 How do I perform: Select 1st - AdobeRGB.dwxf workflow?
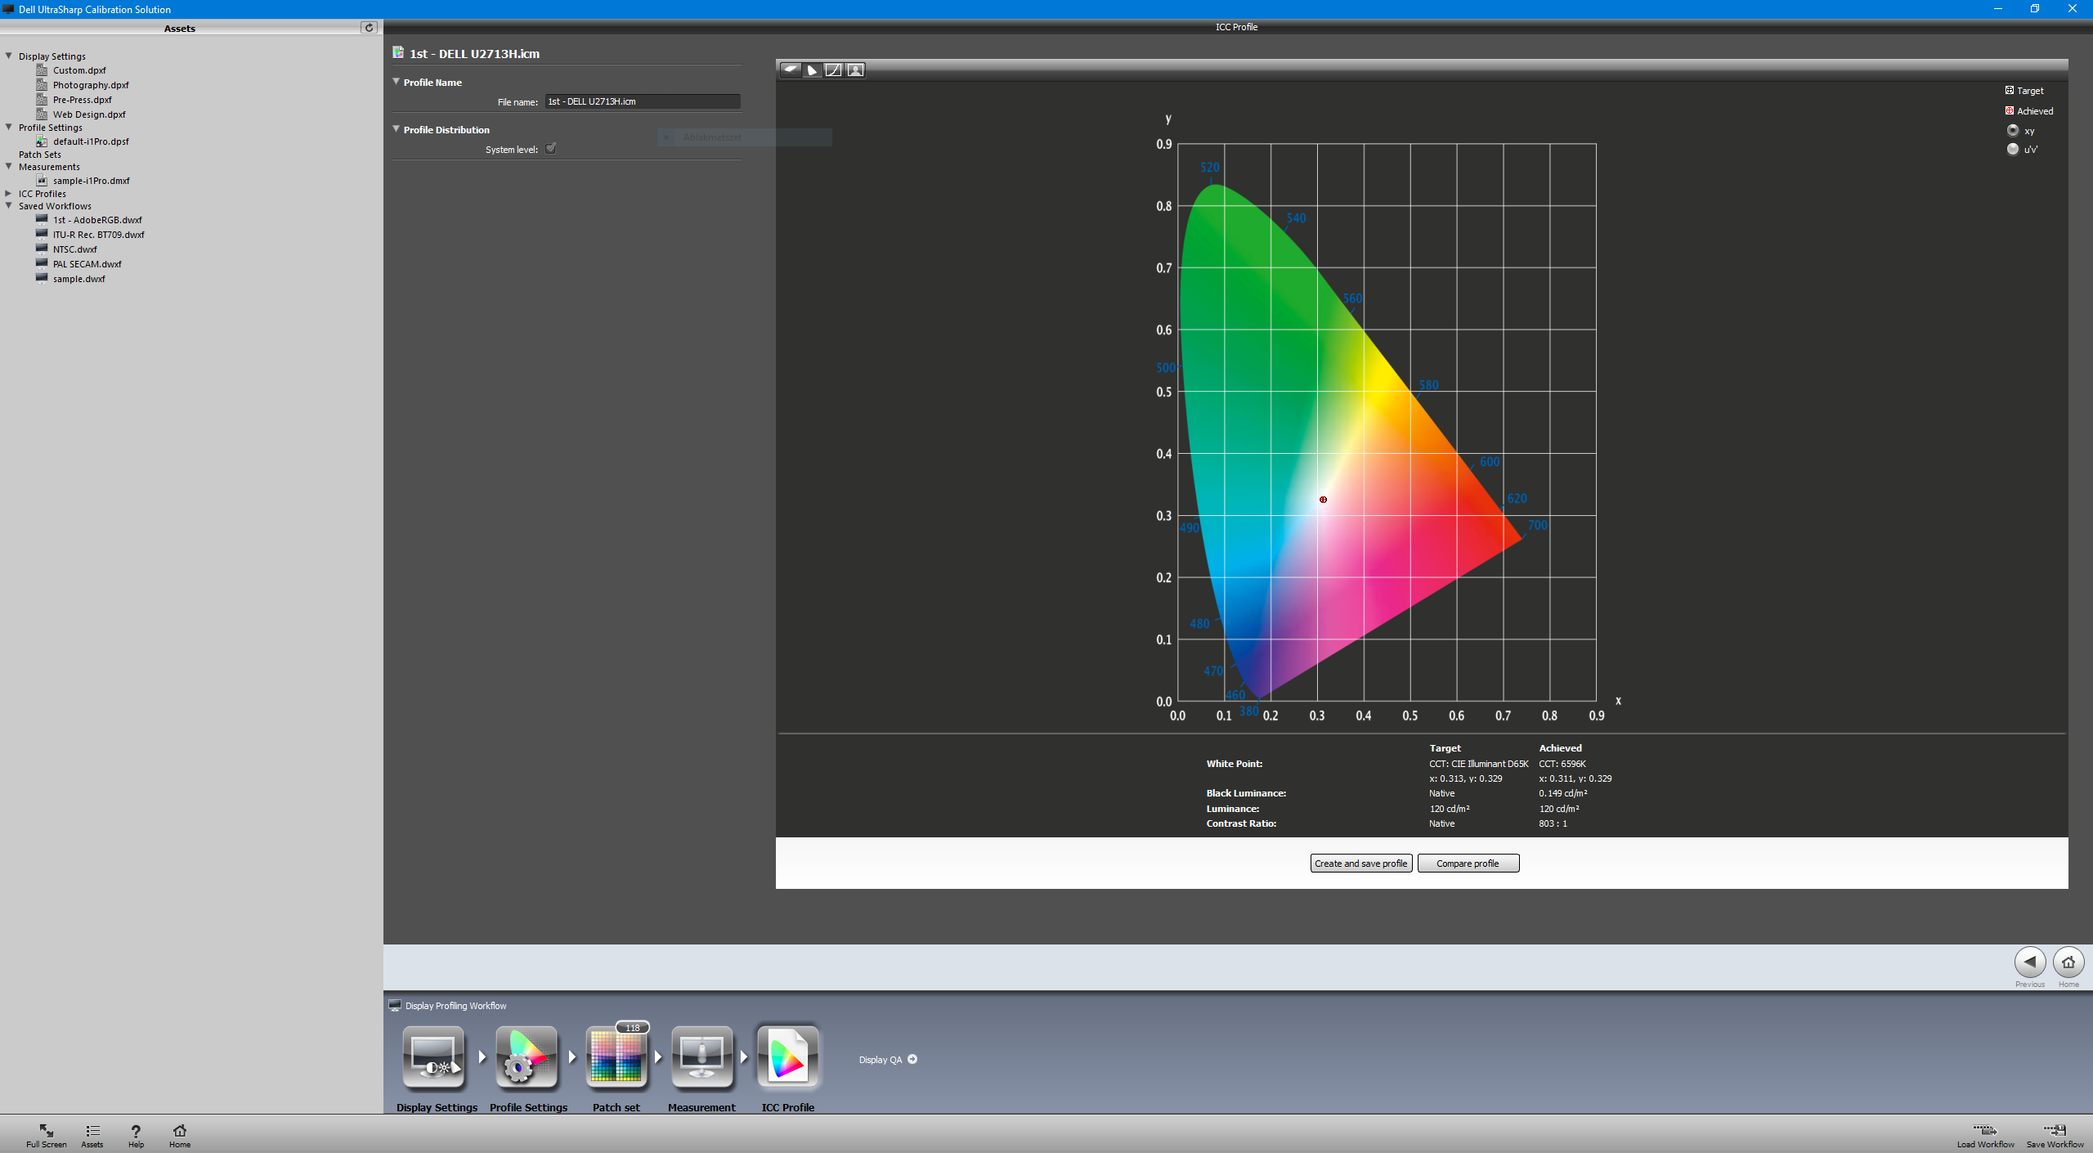pyautogui.click(x=97, y=220)
